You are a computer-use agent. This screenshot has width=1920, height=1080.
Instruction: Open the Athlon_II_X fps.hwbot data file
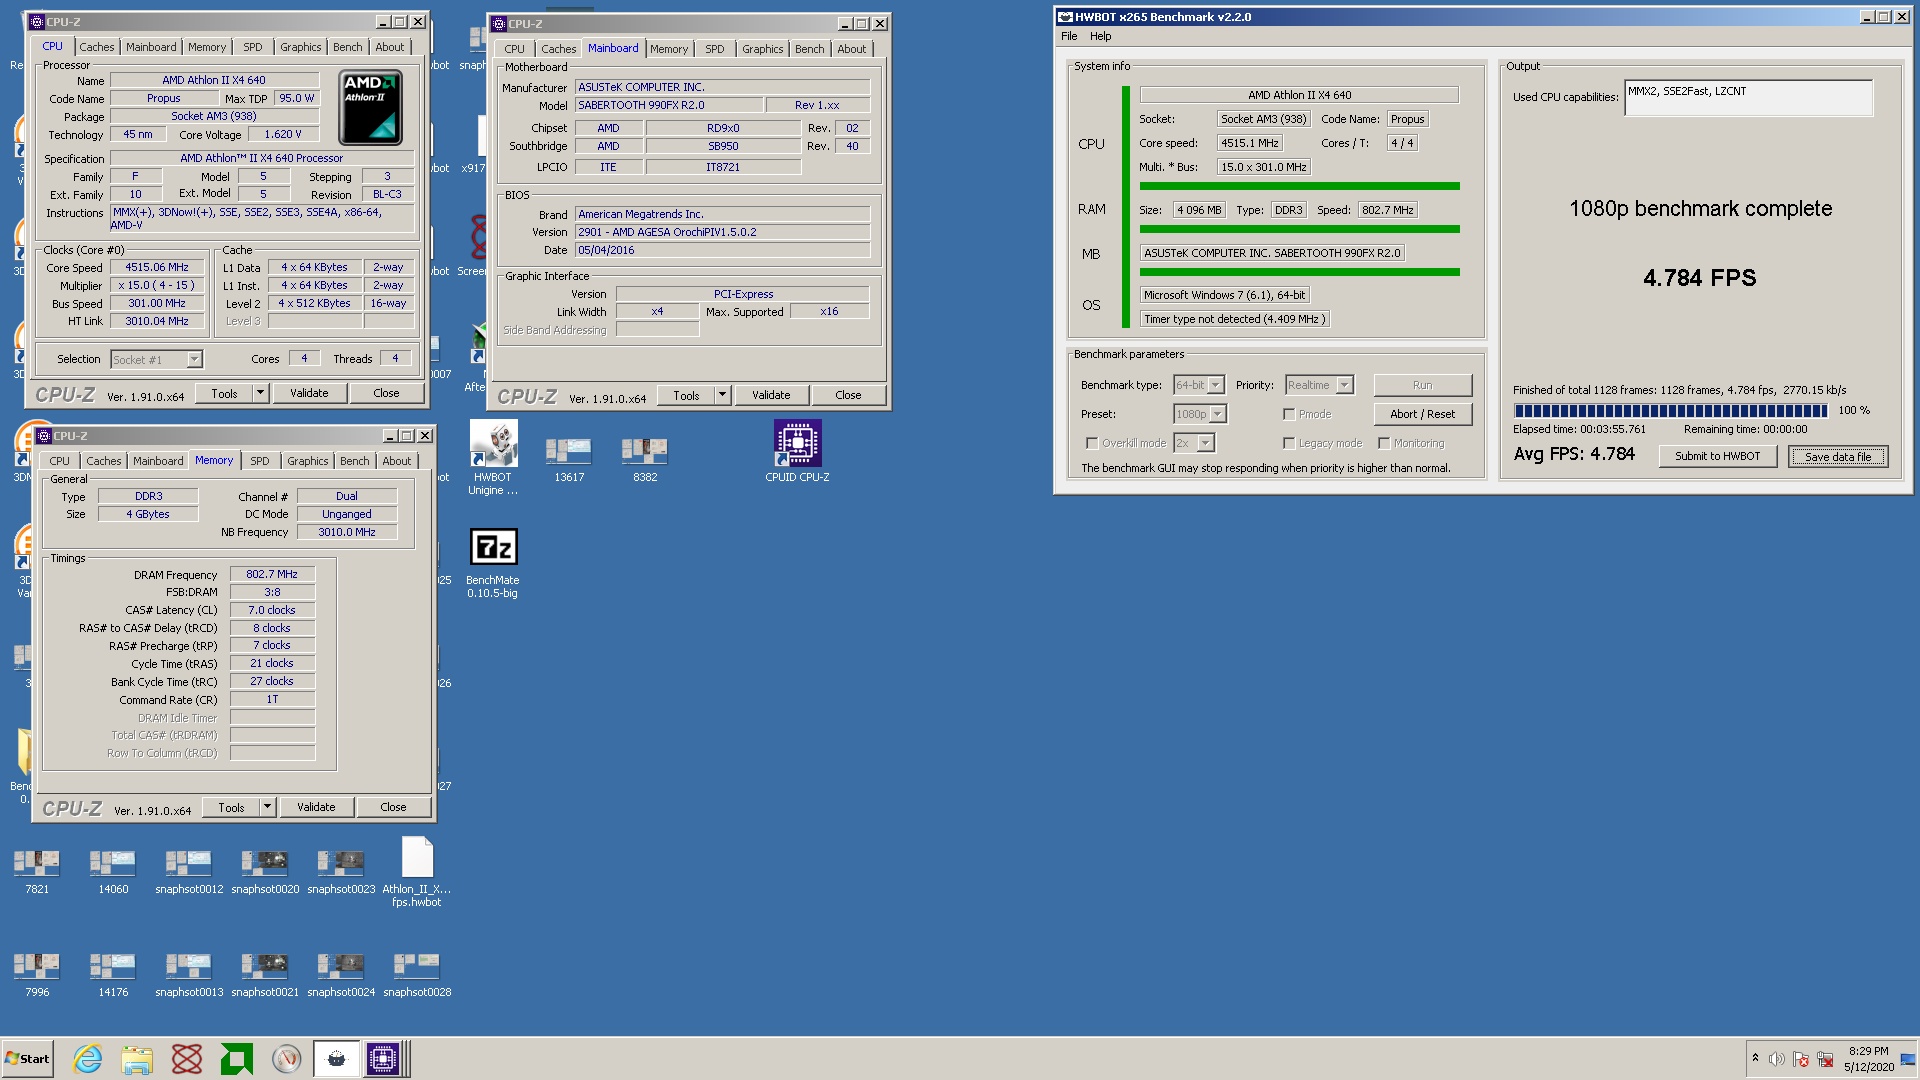tap(417, 872)
